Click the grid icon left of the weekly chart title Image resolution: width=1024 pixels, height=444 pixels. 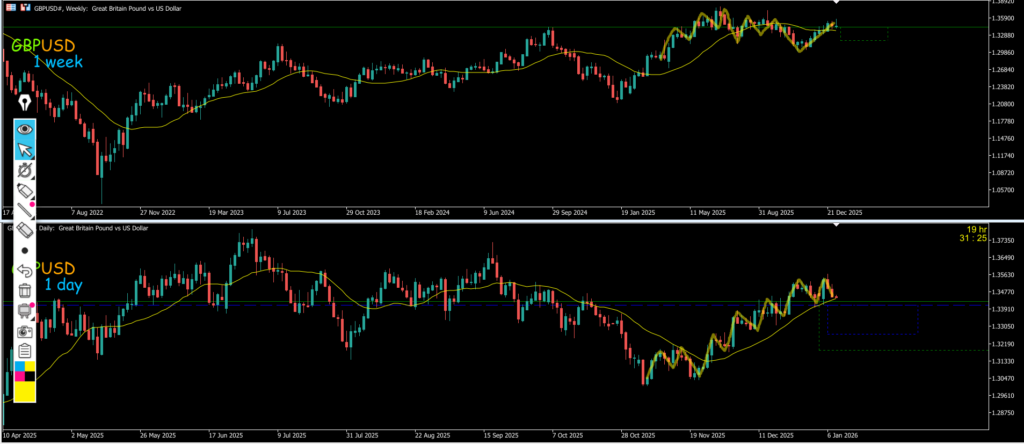[10, 7]
